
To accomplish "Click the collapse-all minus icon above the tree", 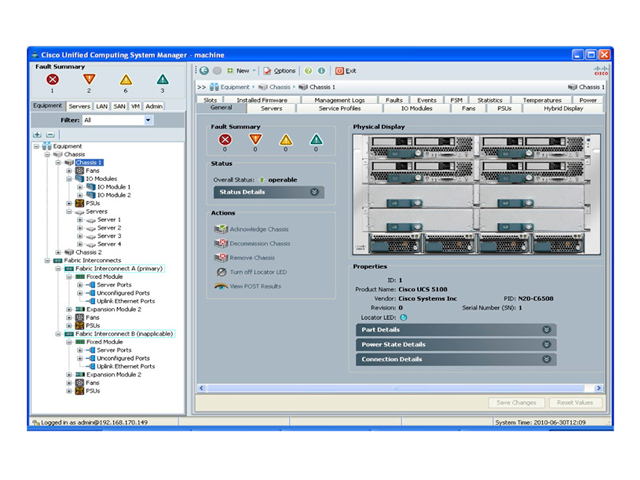I will coord(50,134).
